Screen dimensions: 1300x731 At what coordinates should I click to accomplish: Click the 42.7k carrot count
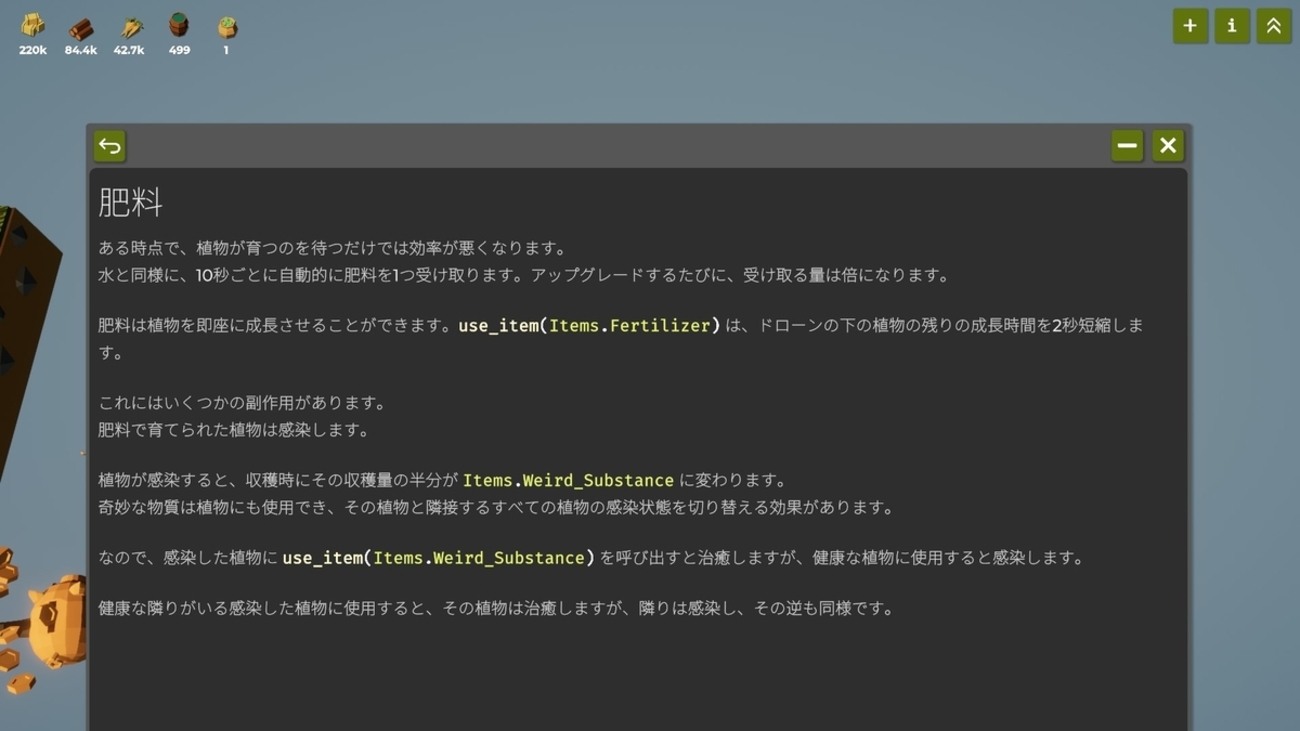129,50
